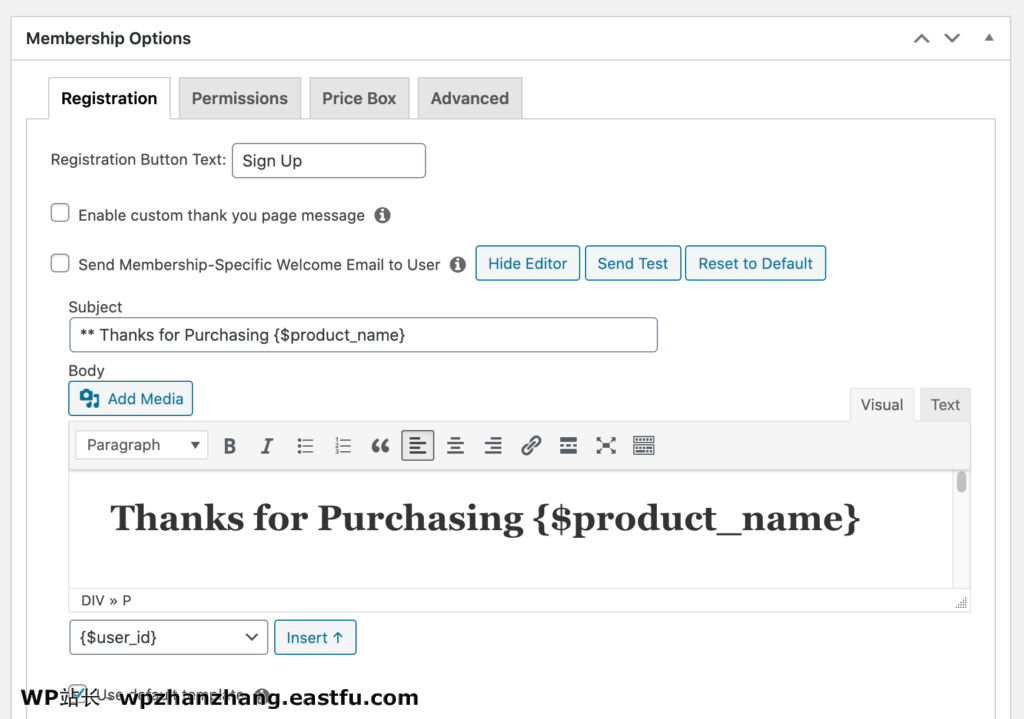Viewport: 1024px width, 719px height.
Task: Enter fullscreen editor mode
Action: (x=606, y=446)
